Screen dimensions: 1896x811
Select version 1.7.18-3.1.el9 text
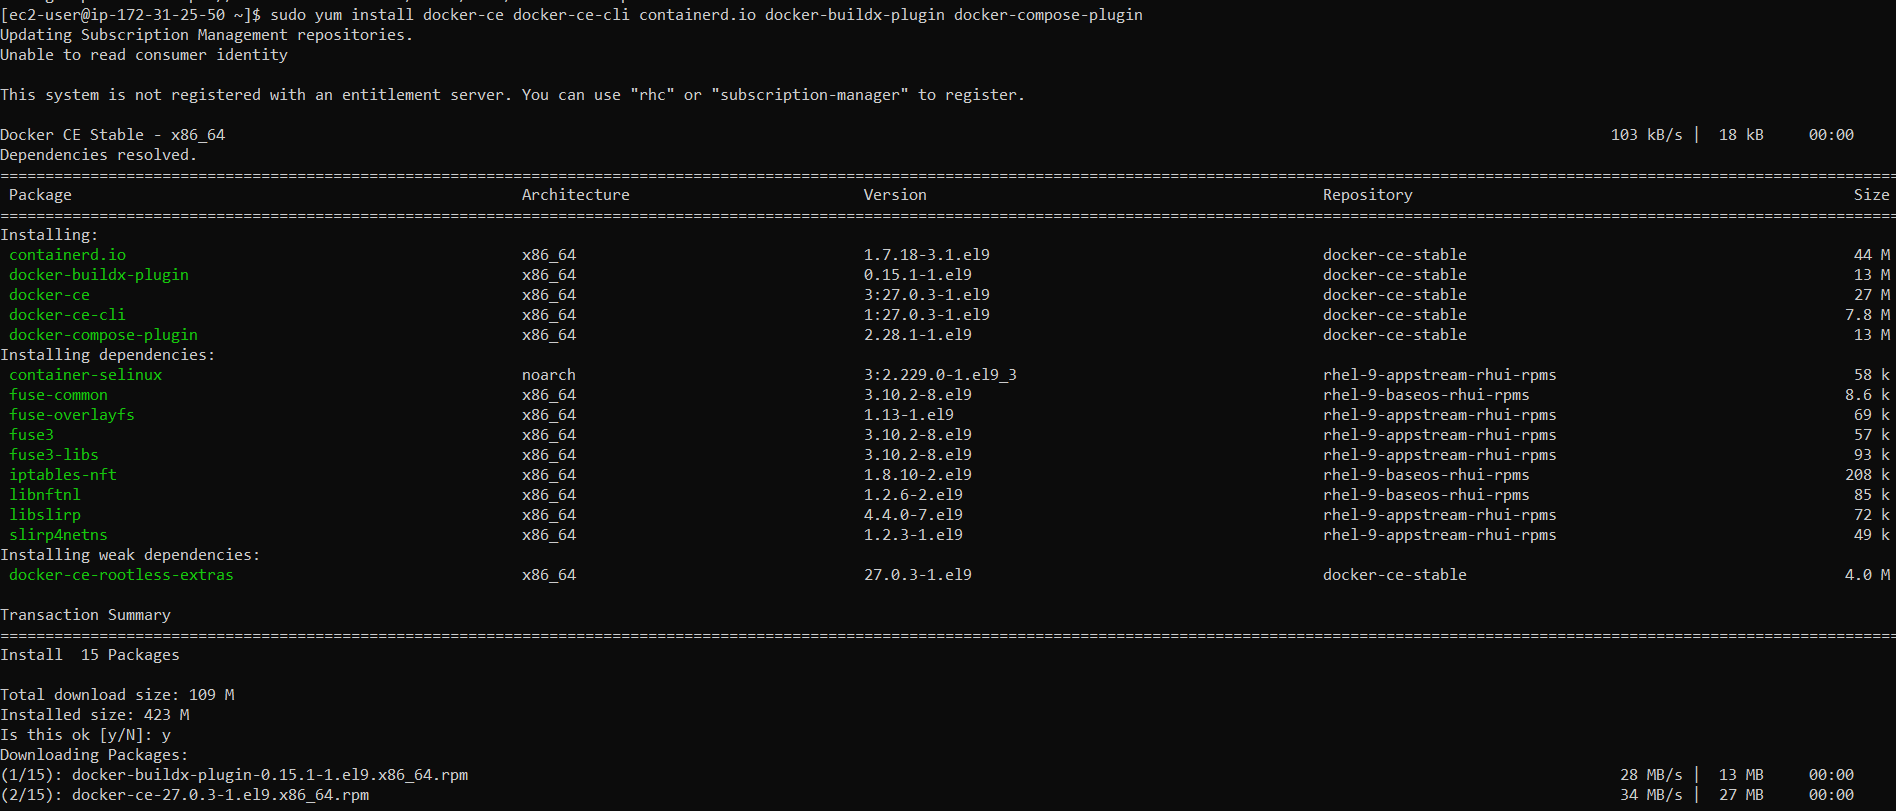[x=926, y=255]
